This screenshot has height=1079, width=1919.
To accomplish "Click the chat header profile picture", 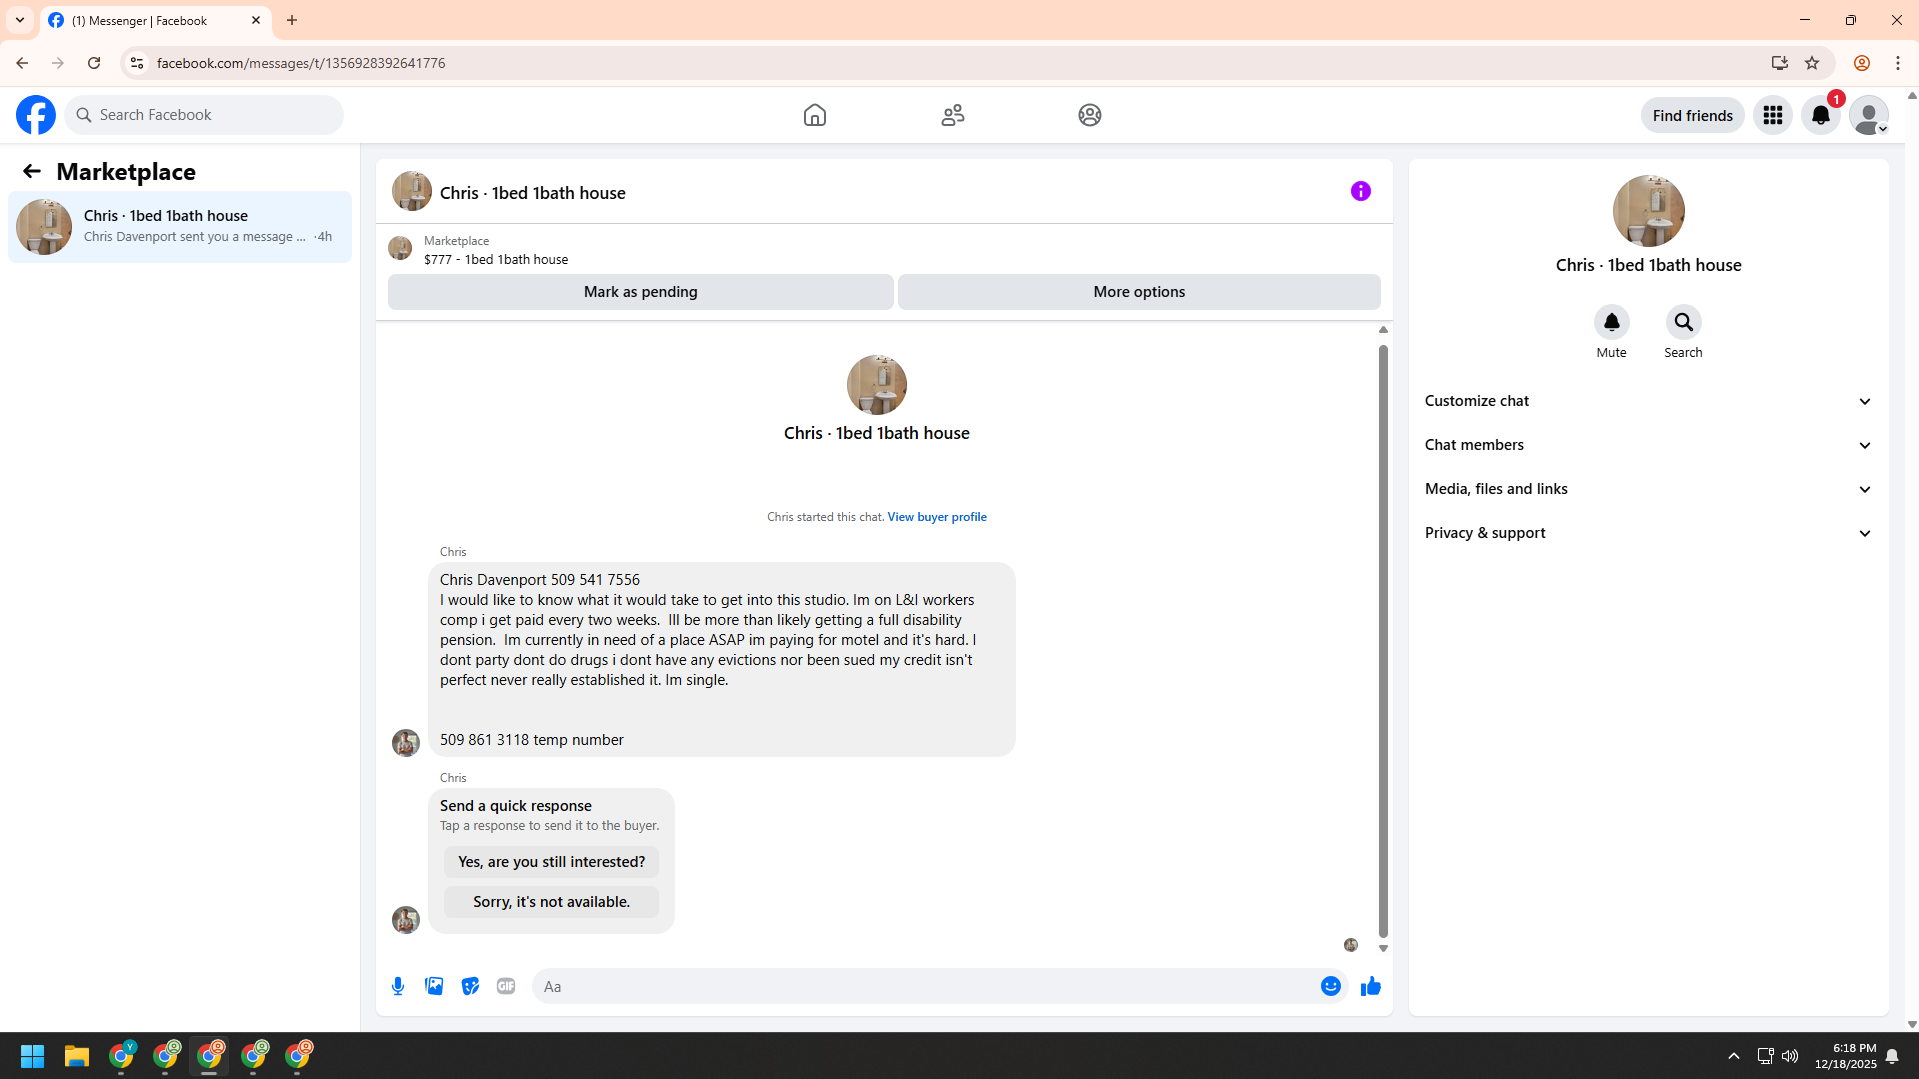I will [x=412, y=191].
